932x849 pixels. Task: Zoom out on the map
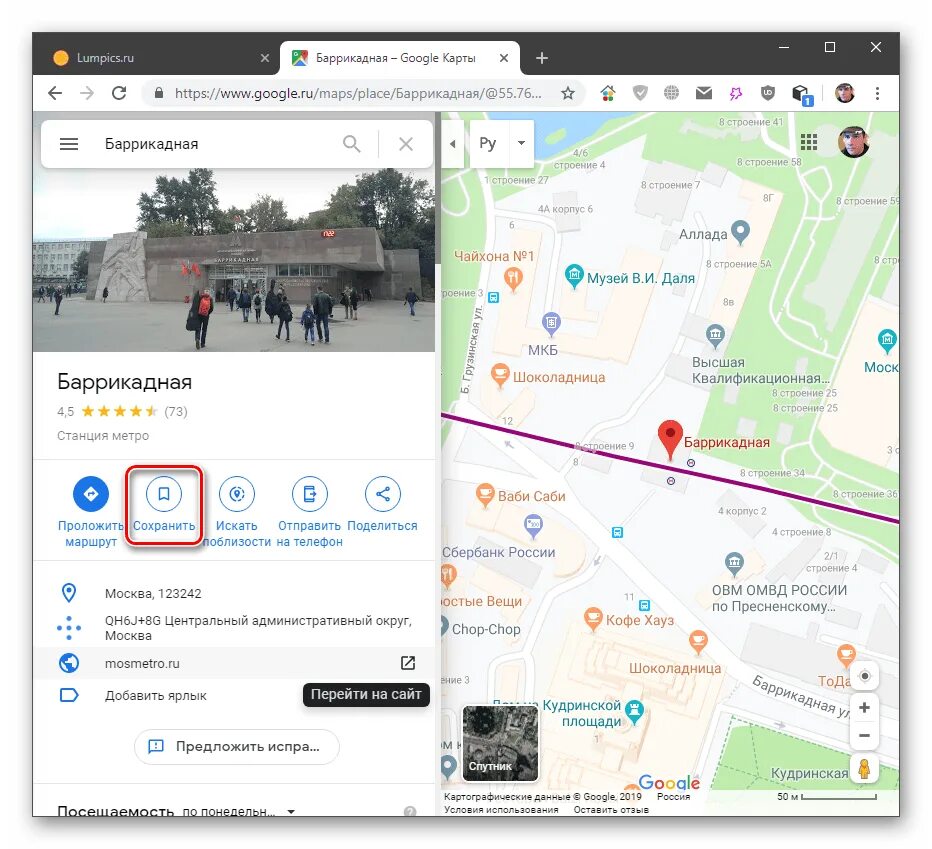point(864,736)
